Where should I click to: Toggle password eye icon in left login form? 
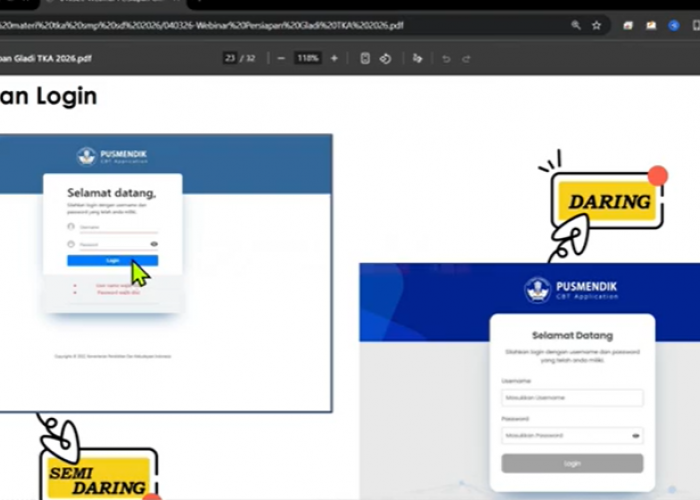pos(154,243)
